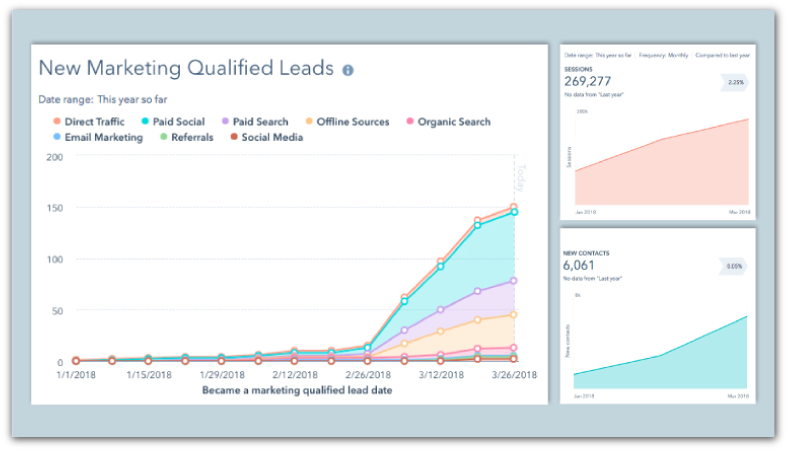Toggle the Organic Search legend series
Image resolution: width=788 pixels, height=451 pixels.
tap(448, 122)
